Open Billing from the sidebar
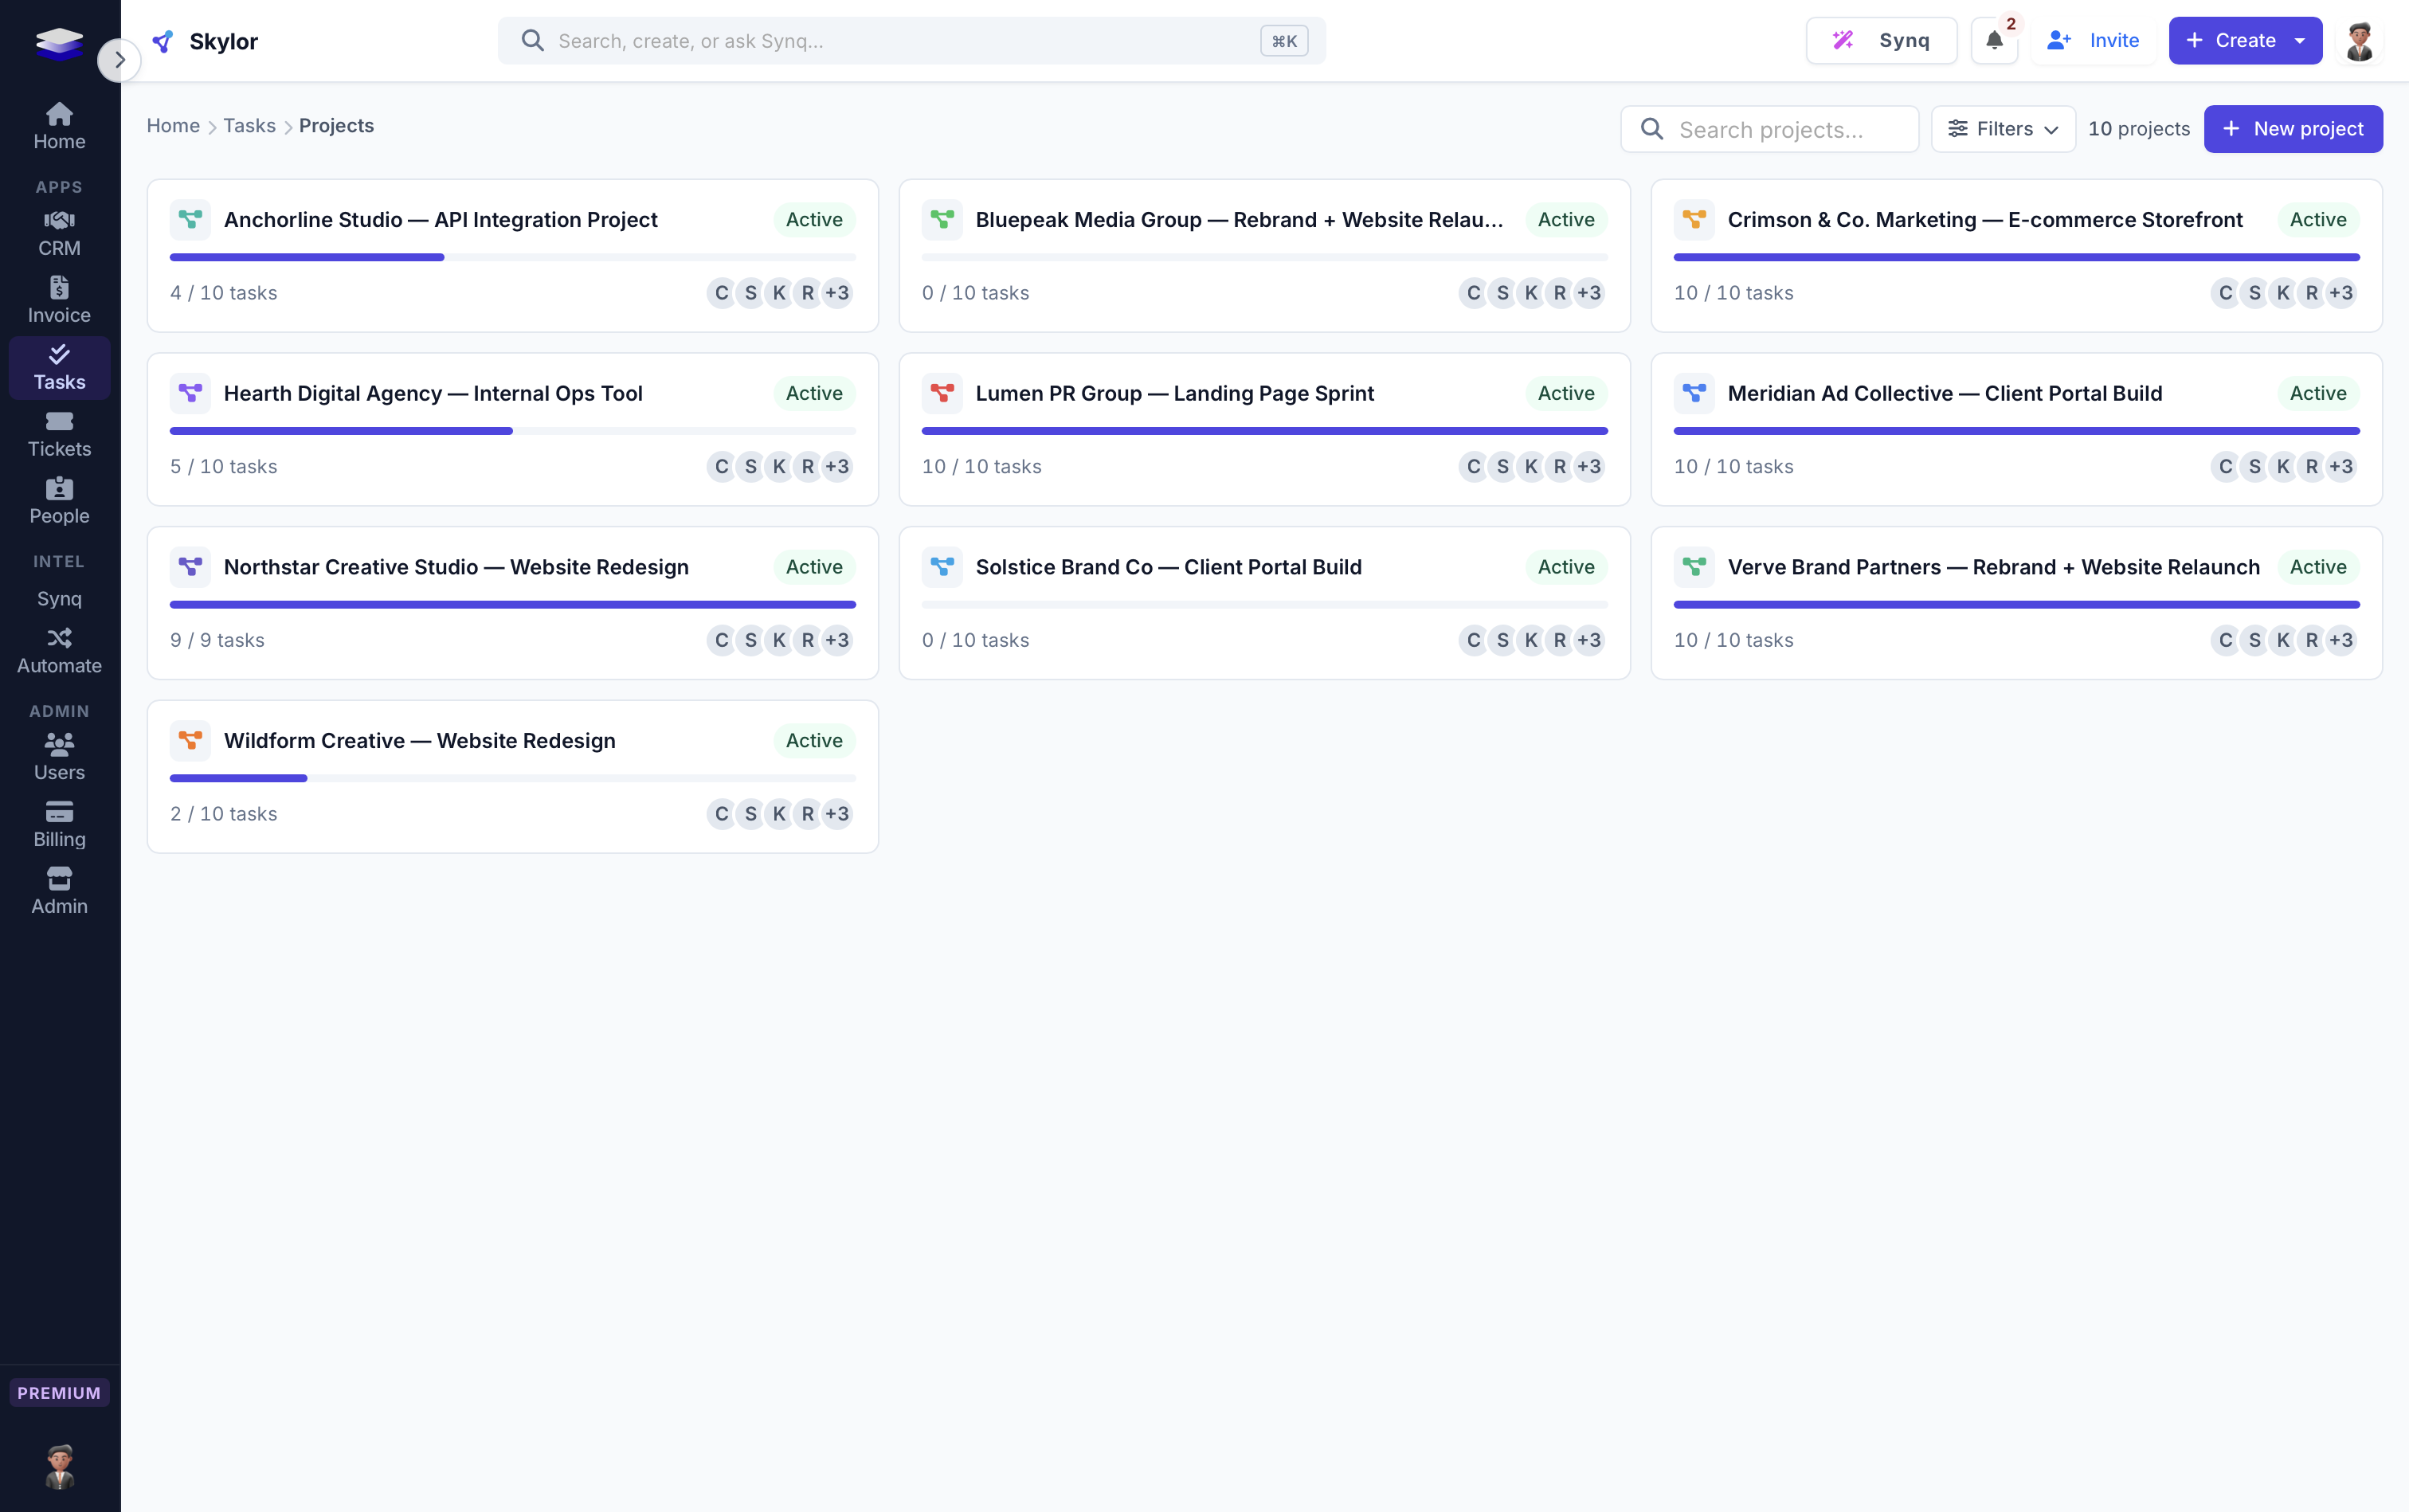This screenshot has height=1512, width=2409. pos(59,825)
